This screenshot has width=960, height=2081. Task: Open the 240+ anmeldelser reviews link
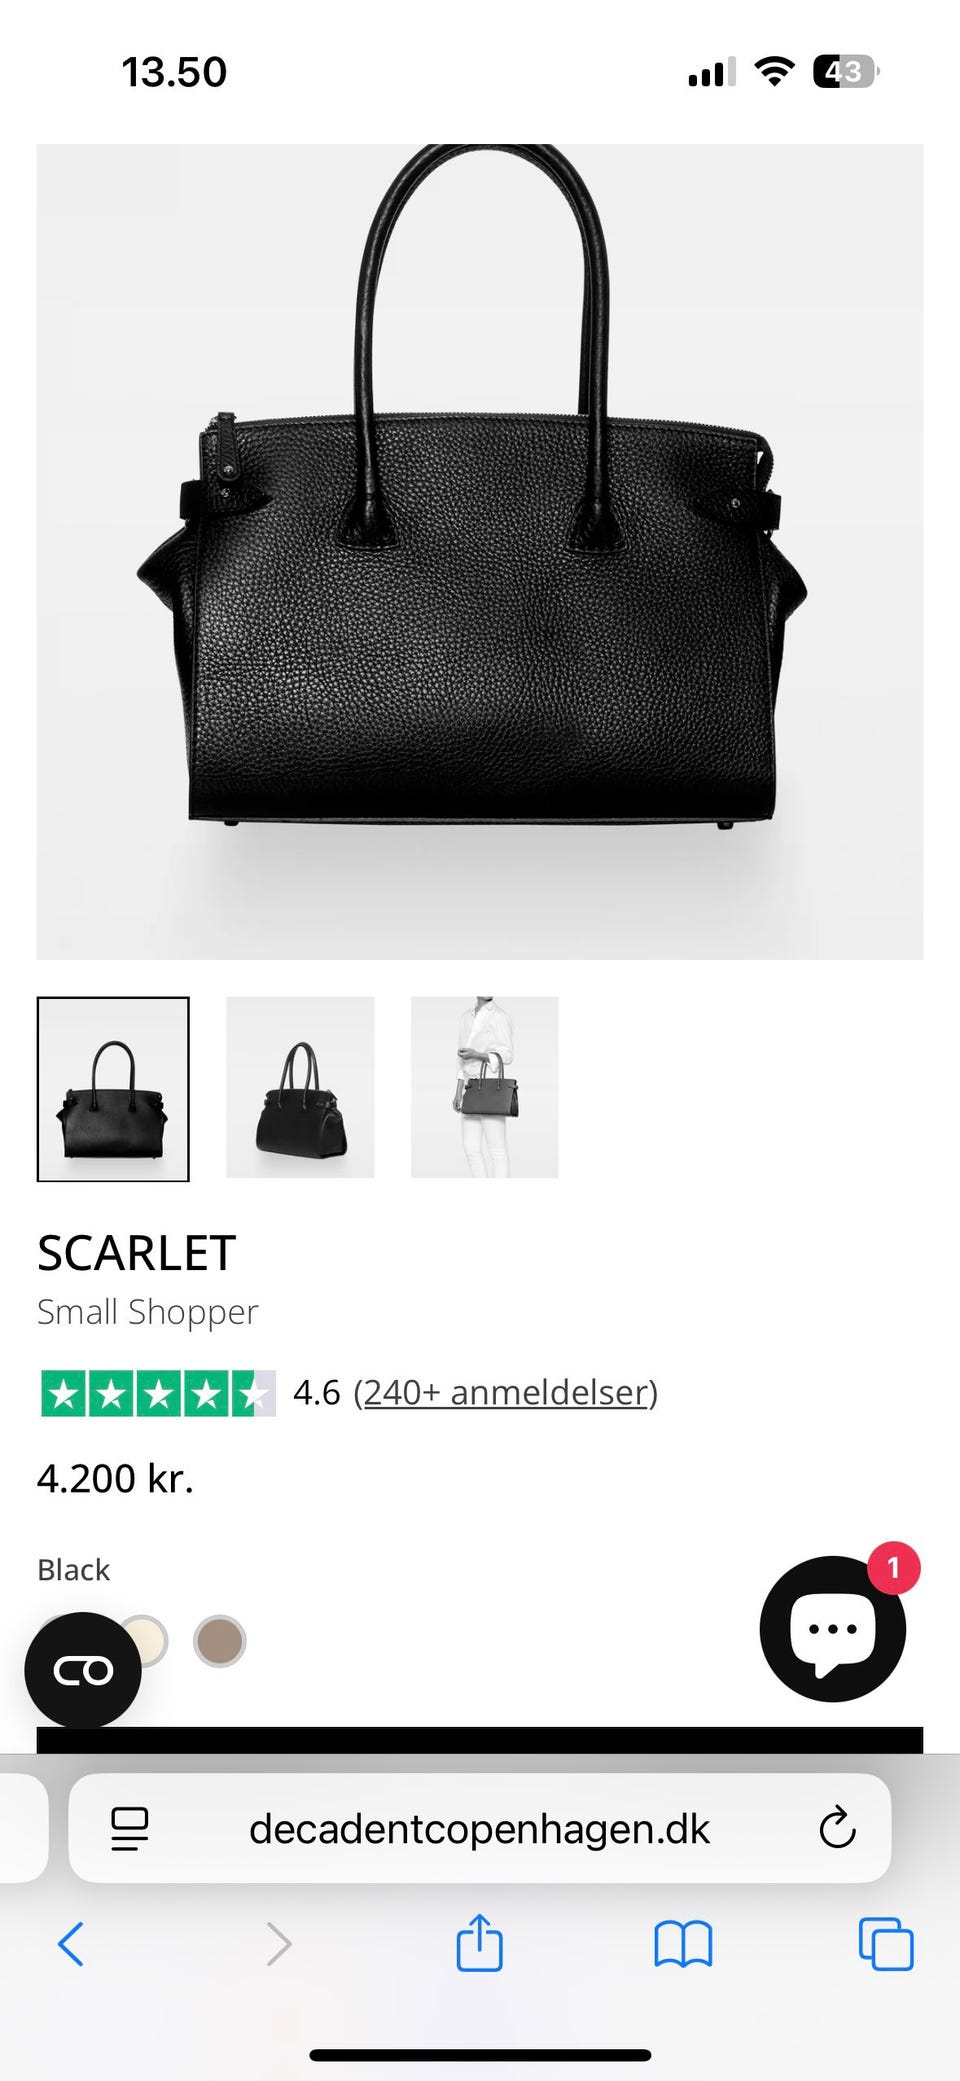click(506, 1392)
